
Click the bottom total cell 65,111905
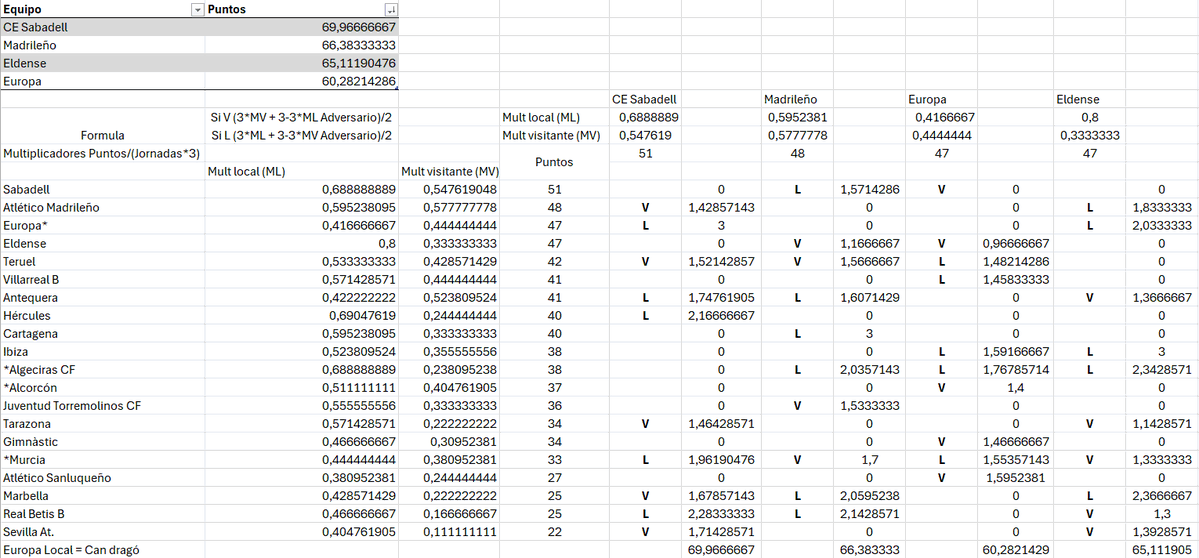click(1162, 550)
